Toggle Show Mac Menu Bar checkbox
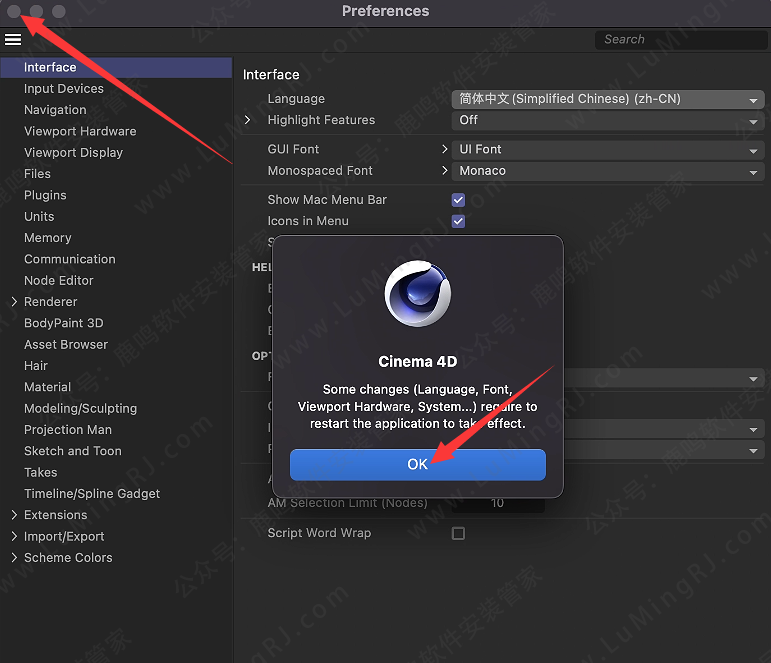The height and width of the screenshot is (663, 771). [458, 200]
